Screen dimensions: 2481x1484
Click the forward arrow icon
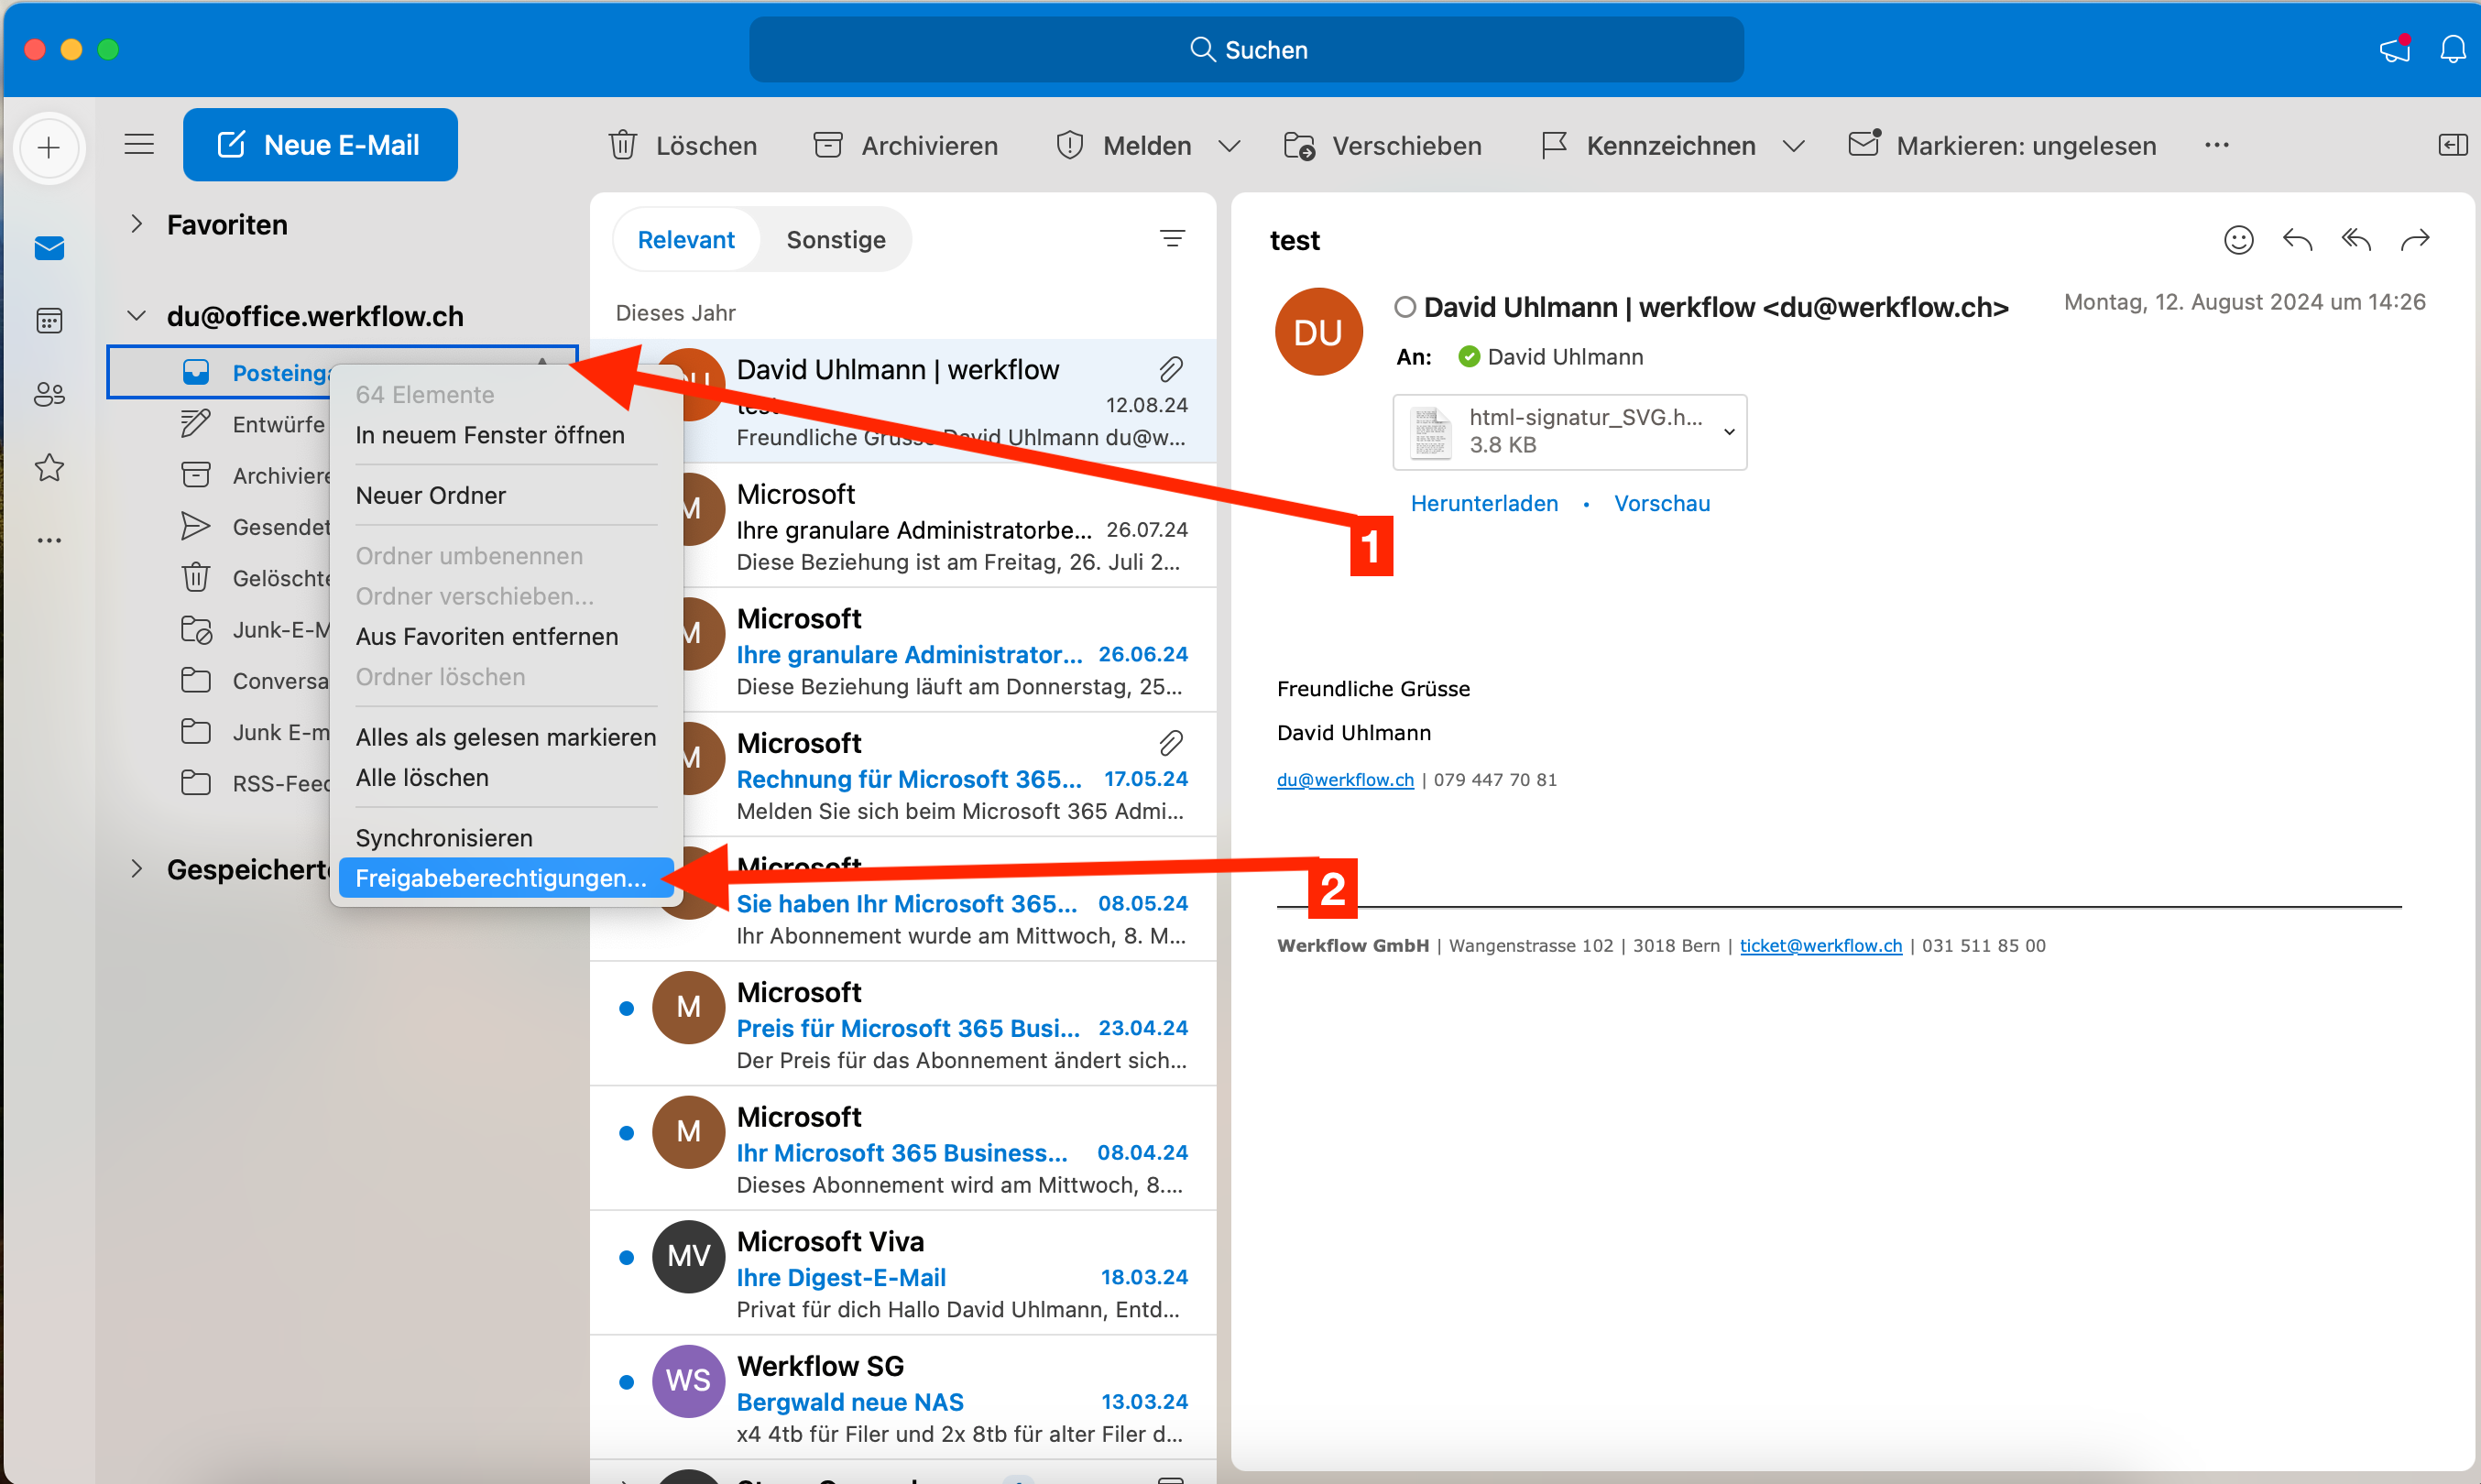2415,240
